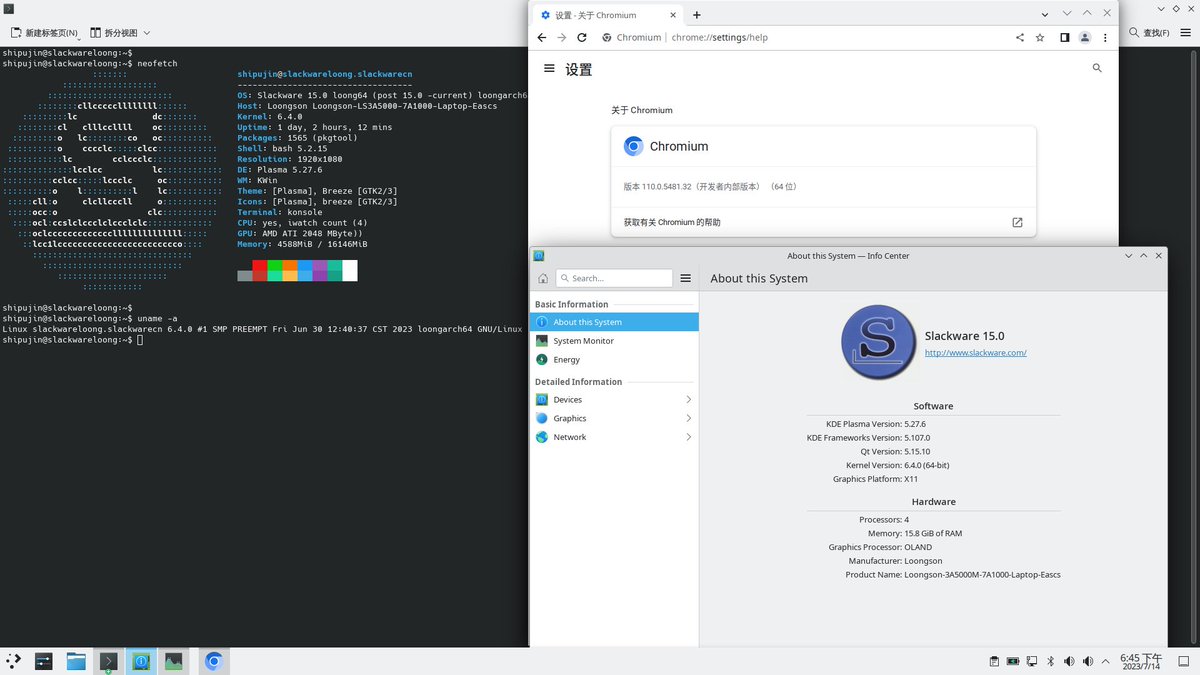Viewport: 1200px width, 675px height.
Task: Click the KDE Plasma Version 5.27.6 value
Action: click(x=915, y=424)
